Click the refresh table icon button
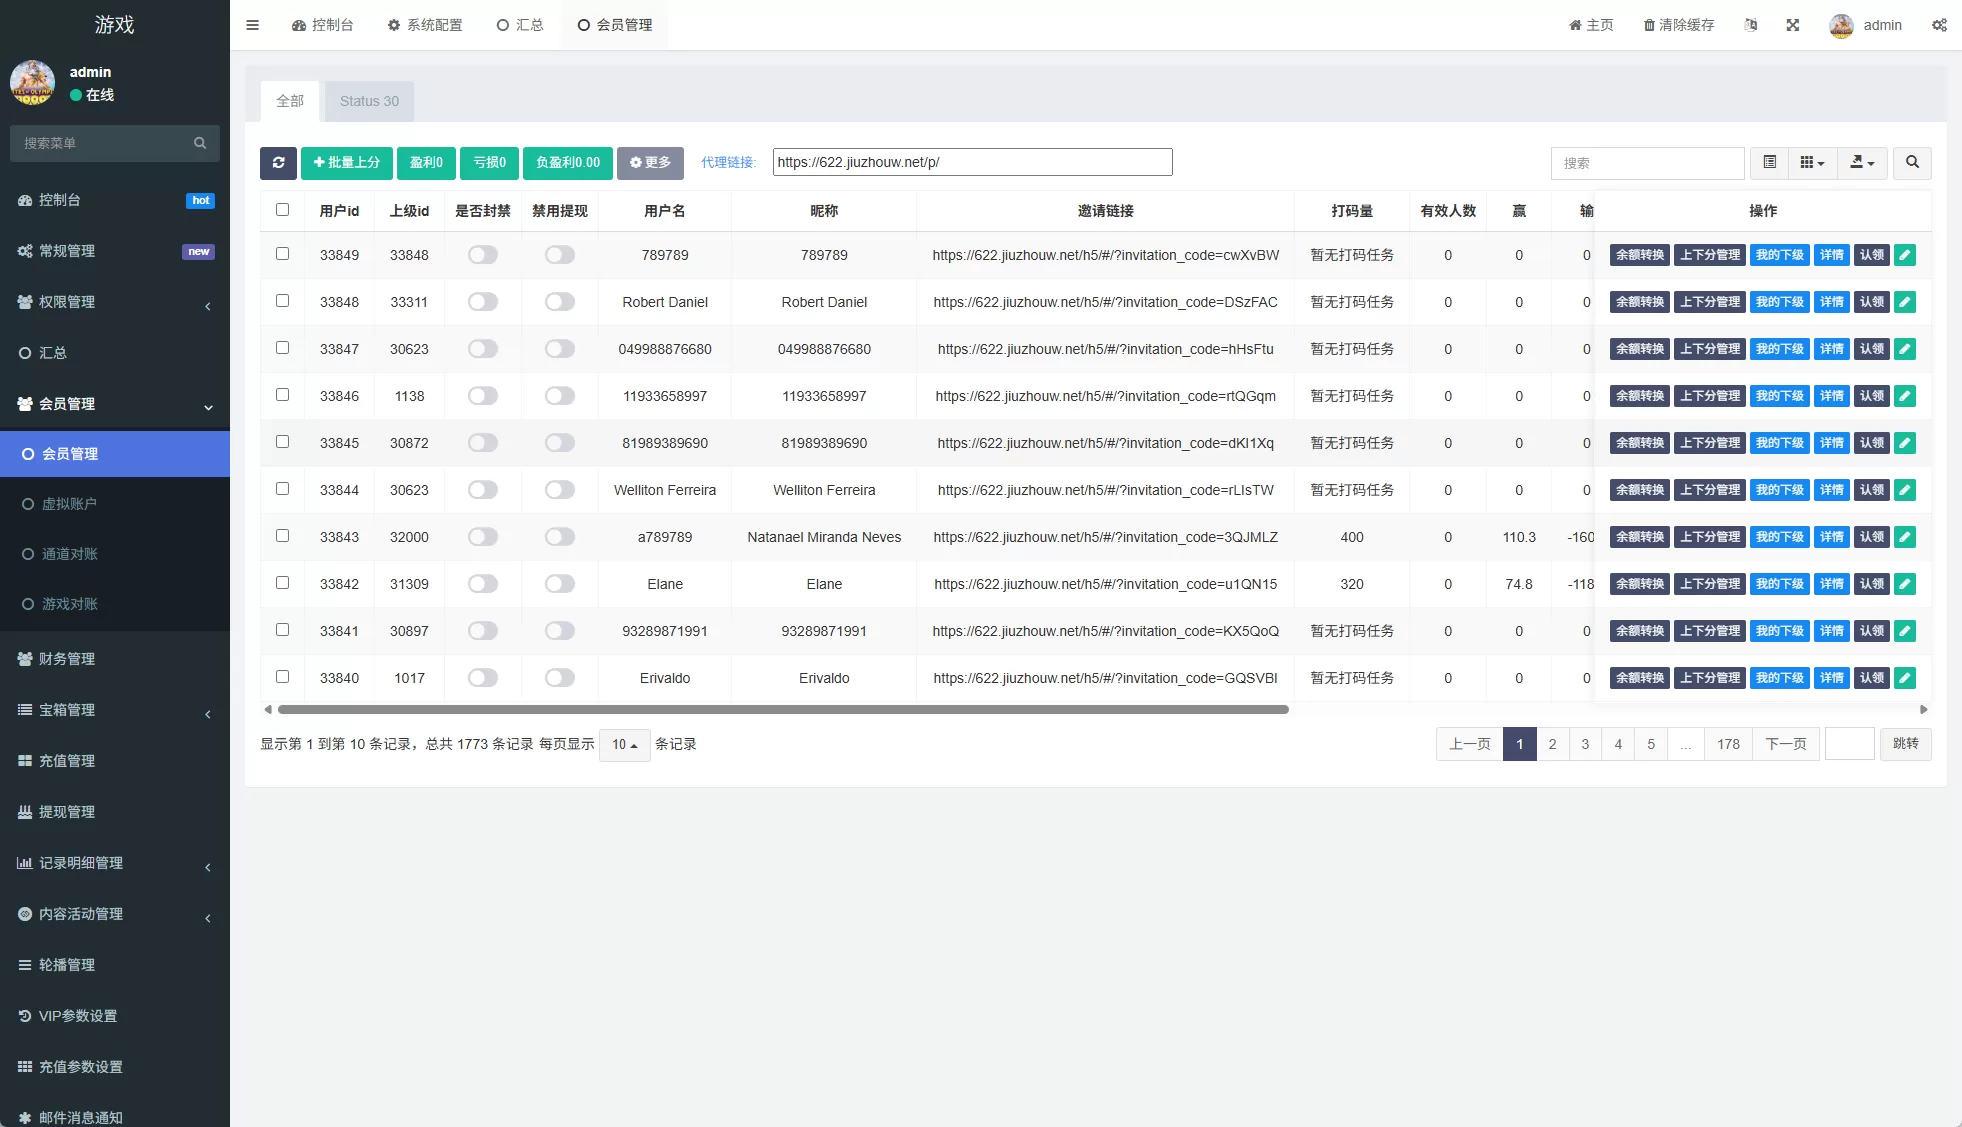 pyautogui.click(x=278, y=163)
